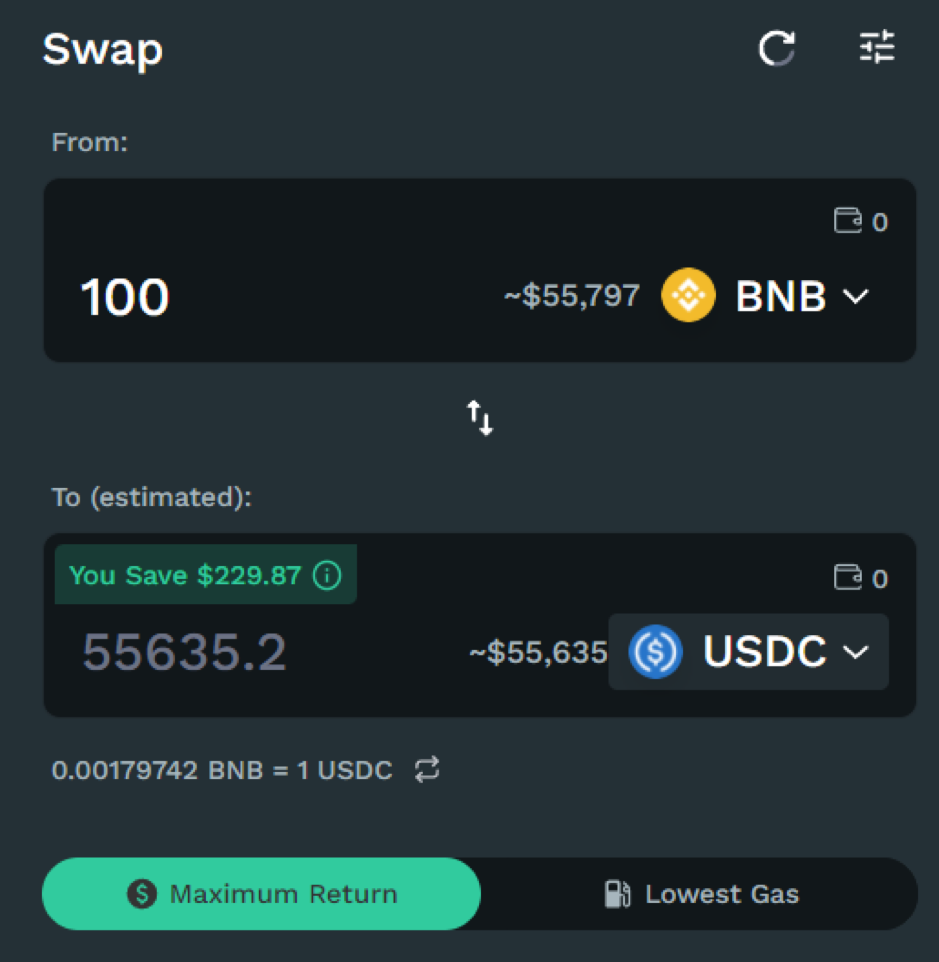Open the BNB token dropdown

856,296
